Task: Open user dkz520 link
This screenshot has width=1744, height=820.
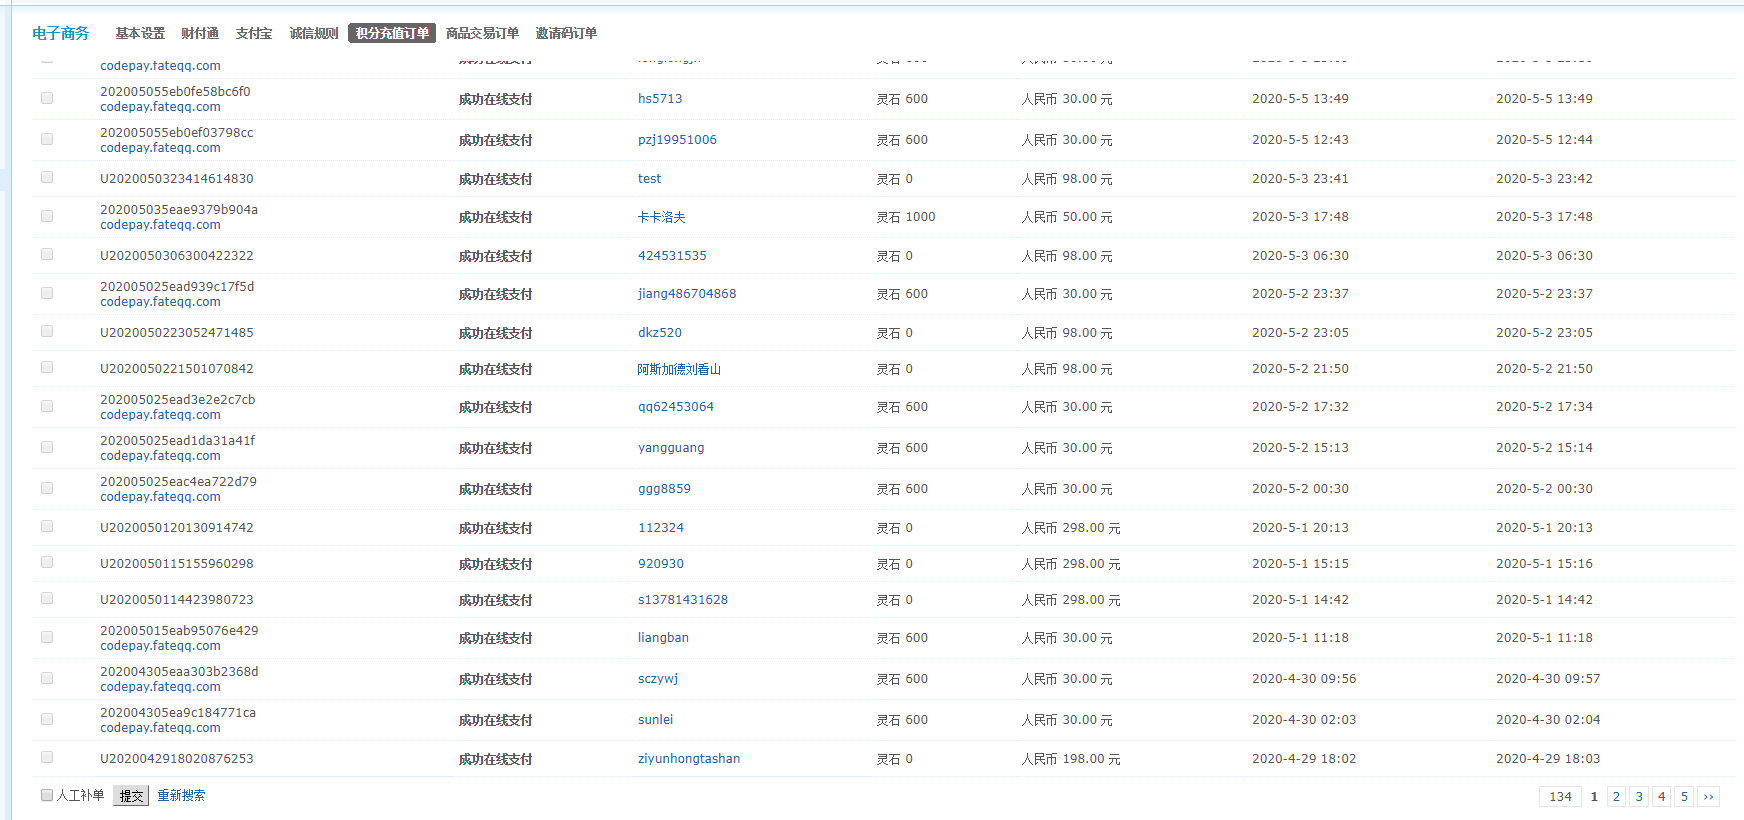Action: (x=660, y=333)
